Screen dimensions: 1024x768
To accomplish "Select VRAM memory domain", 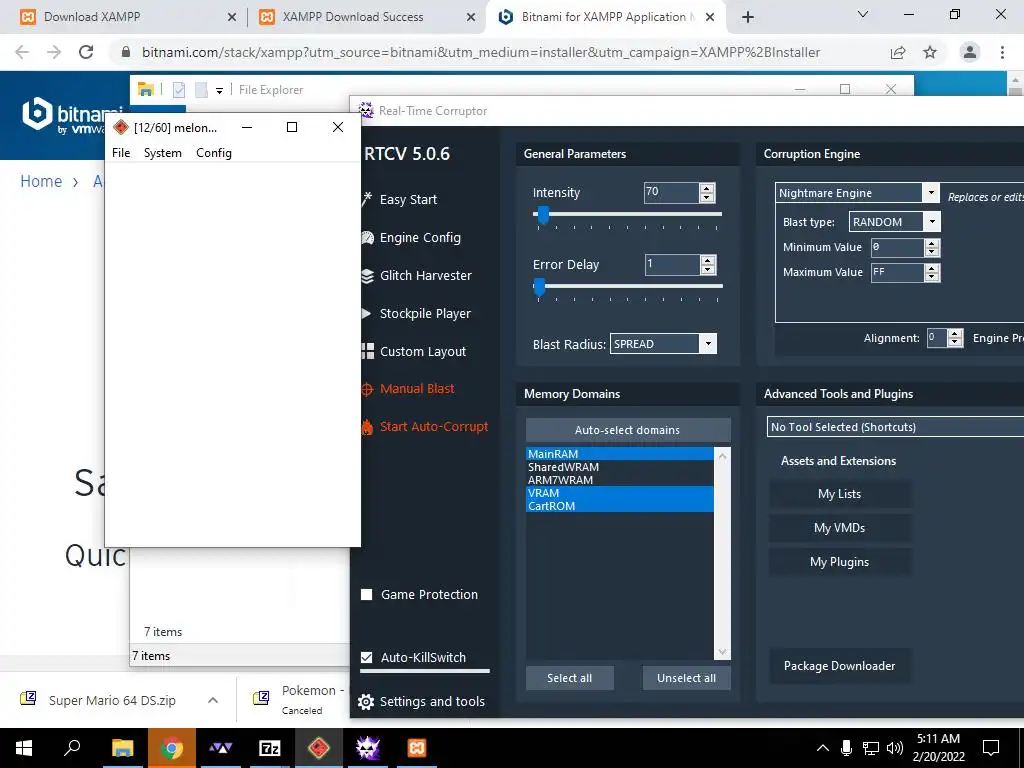I will 620,493.
